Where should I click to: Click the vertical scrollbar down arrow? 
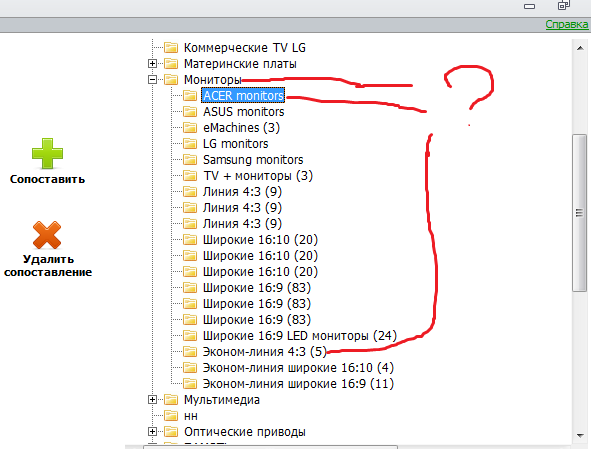580,436
